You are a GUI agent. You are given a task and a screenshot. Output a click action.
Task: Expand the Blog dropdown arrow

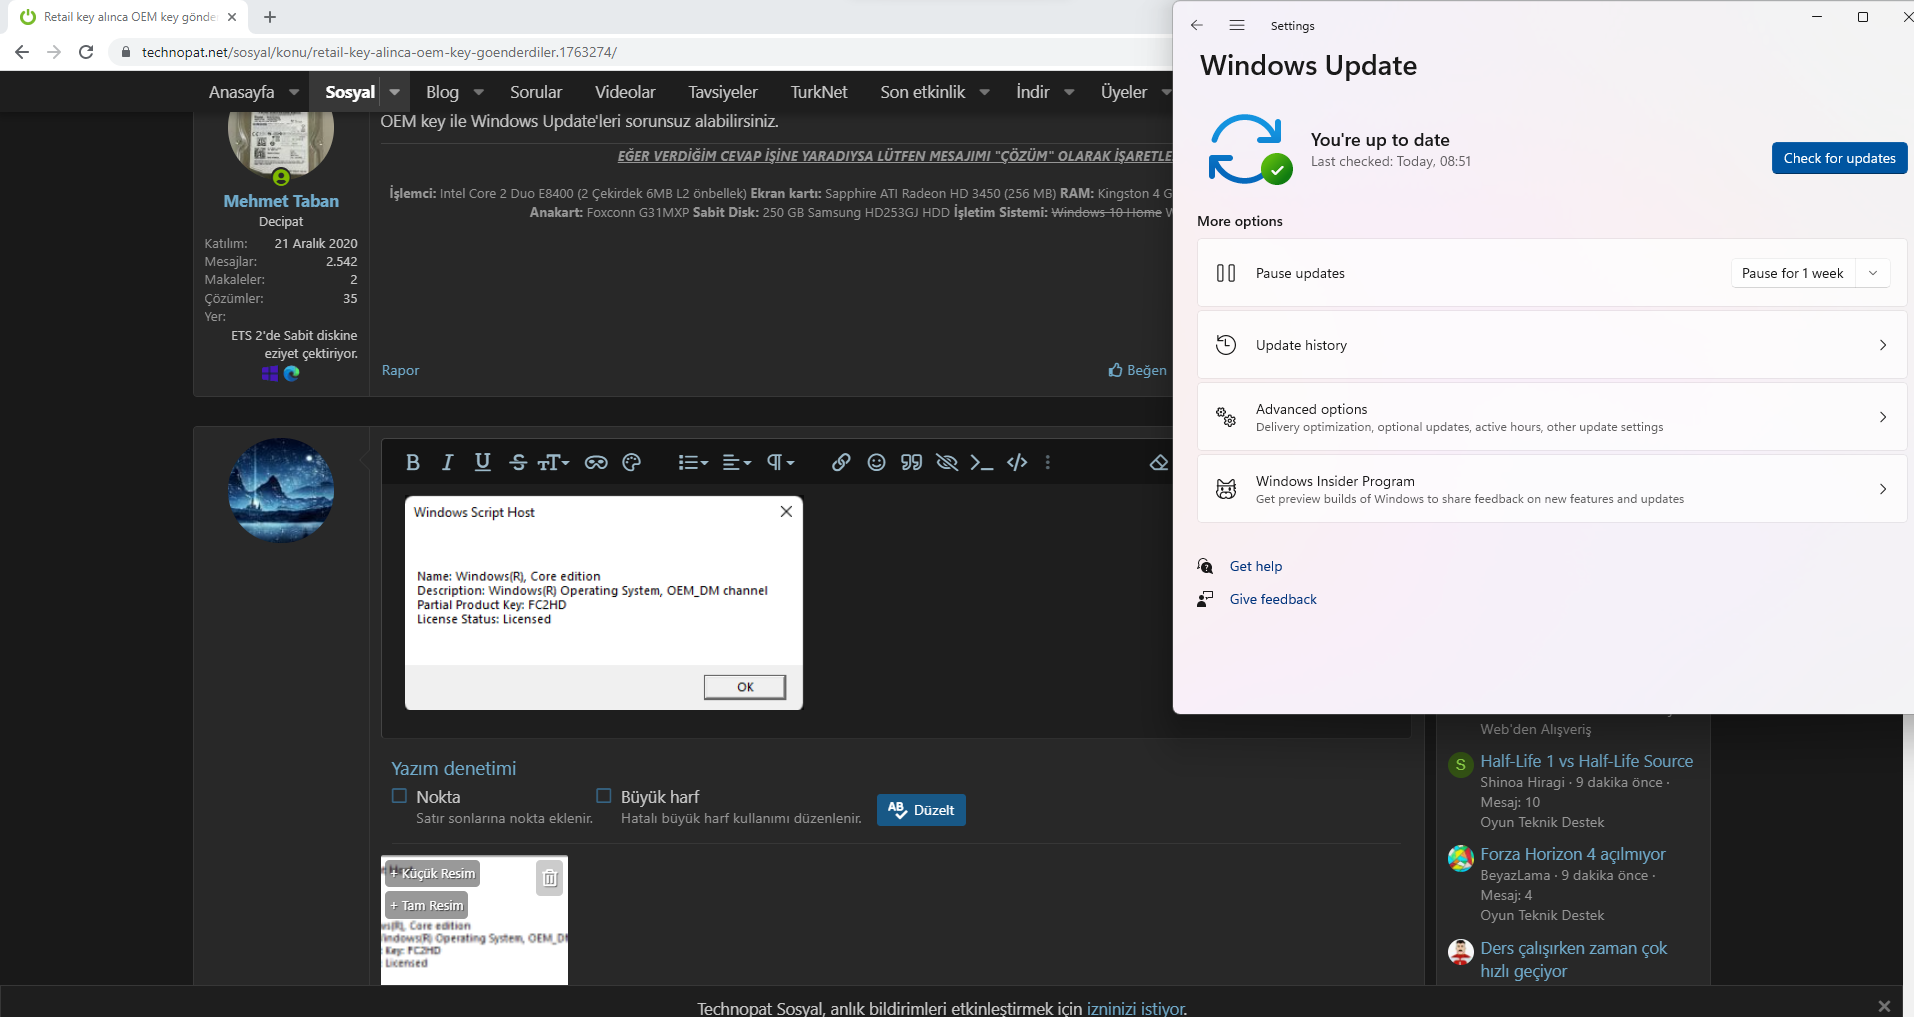[479, 92]
